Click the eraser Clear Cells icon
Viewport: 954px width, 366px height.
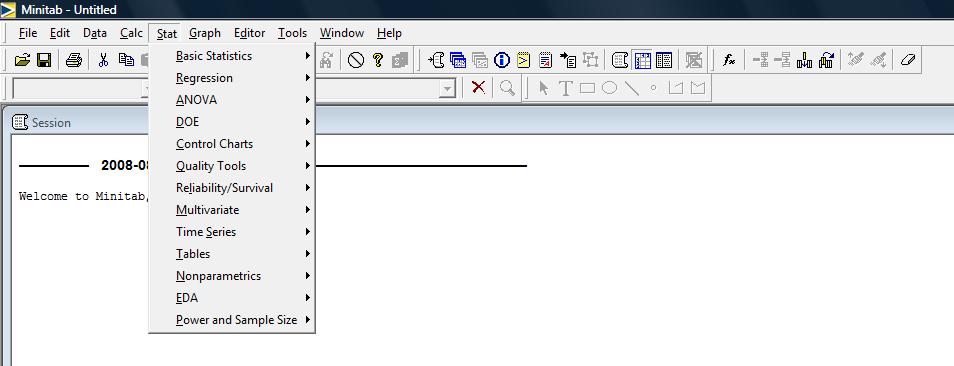pos(908,60)
